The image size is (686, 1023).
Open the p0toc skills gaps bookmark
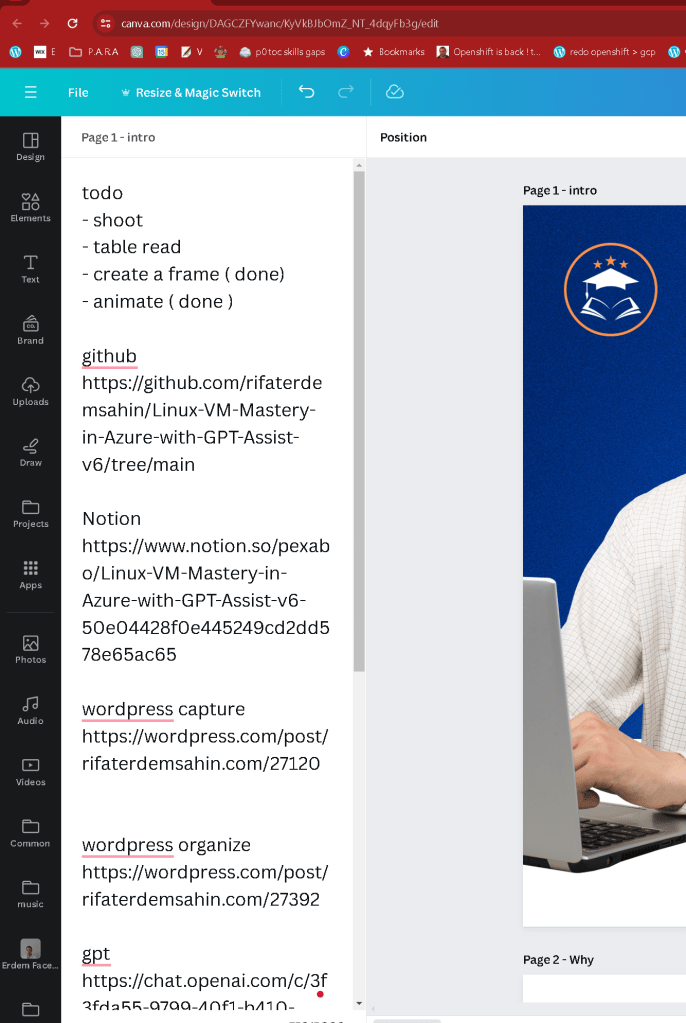click(282, 52)
